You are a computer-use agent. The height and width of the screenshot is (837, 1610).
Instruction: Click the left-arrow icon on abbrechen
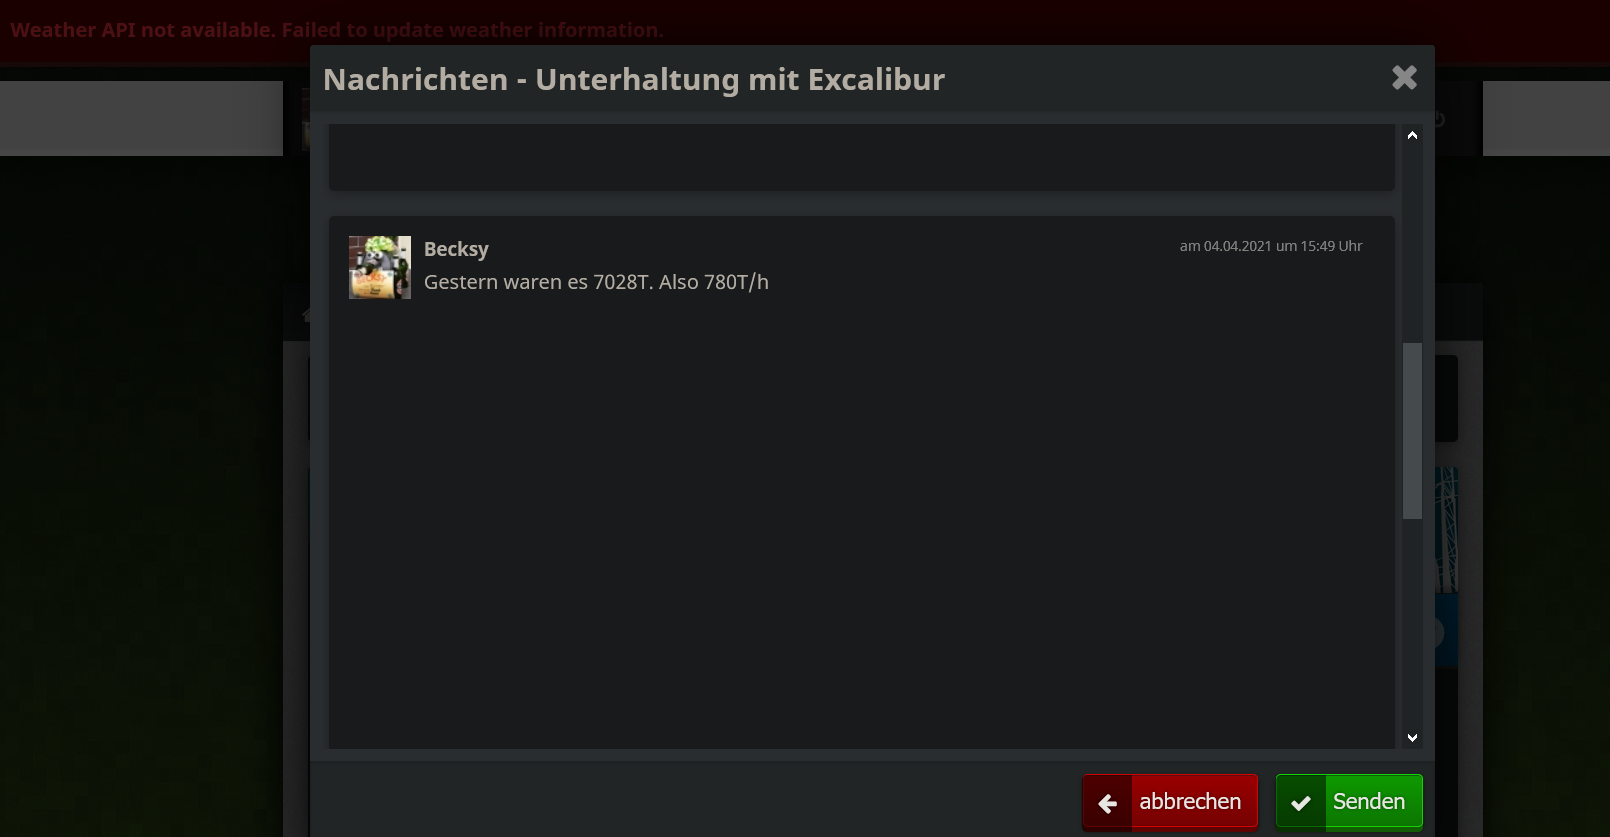[x=1108, y=802]
